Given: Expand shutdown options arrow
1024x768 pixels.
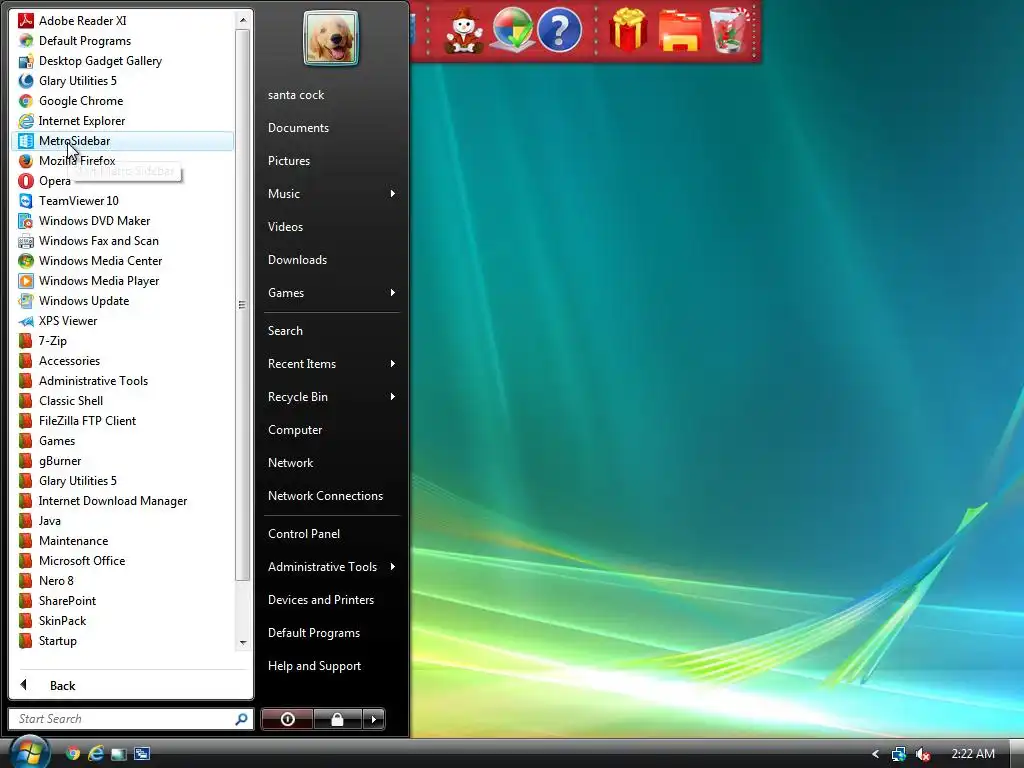Looking at the screenshot, I should pyautogui.click(x=374, y=719).
